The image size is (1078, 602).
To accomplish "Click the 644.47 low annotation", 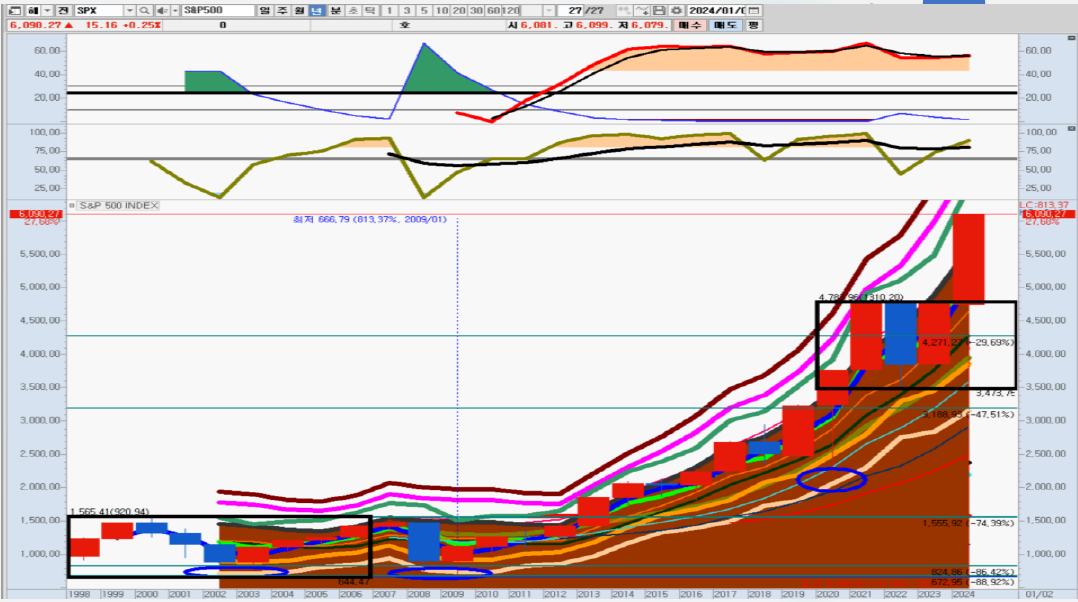I will pos(353,582).
